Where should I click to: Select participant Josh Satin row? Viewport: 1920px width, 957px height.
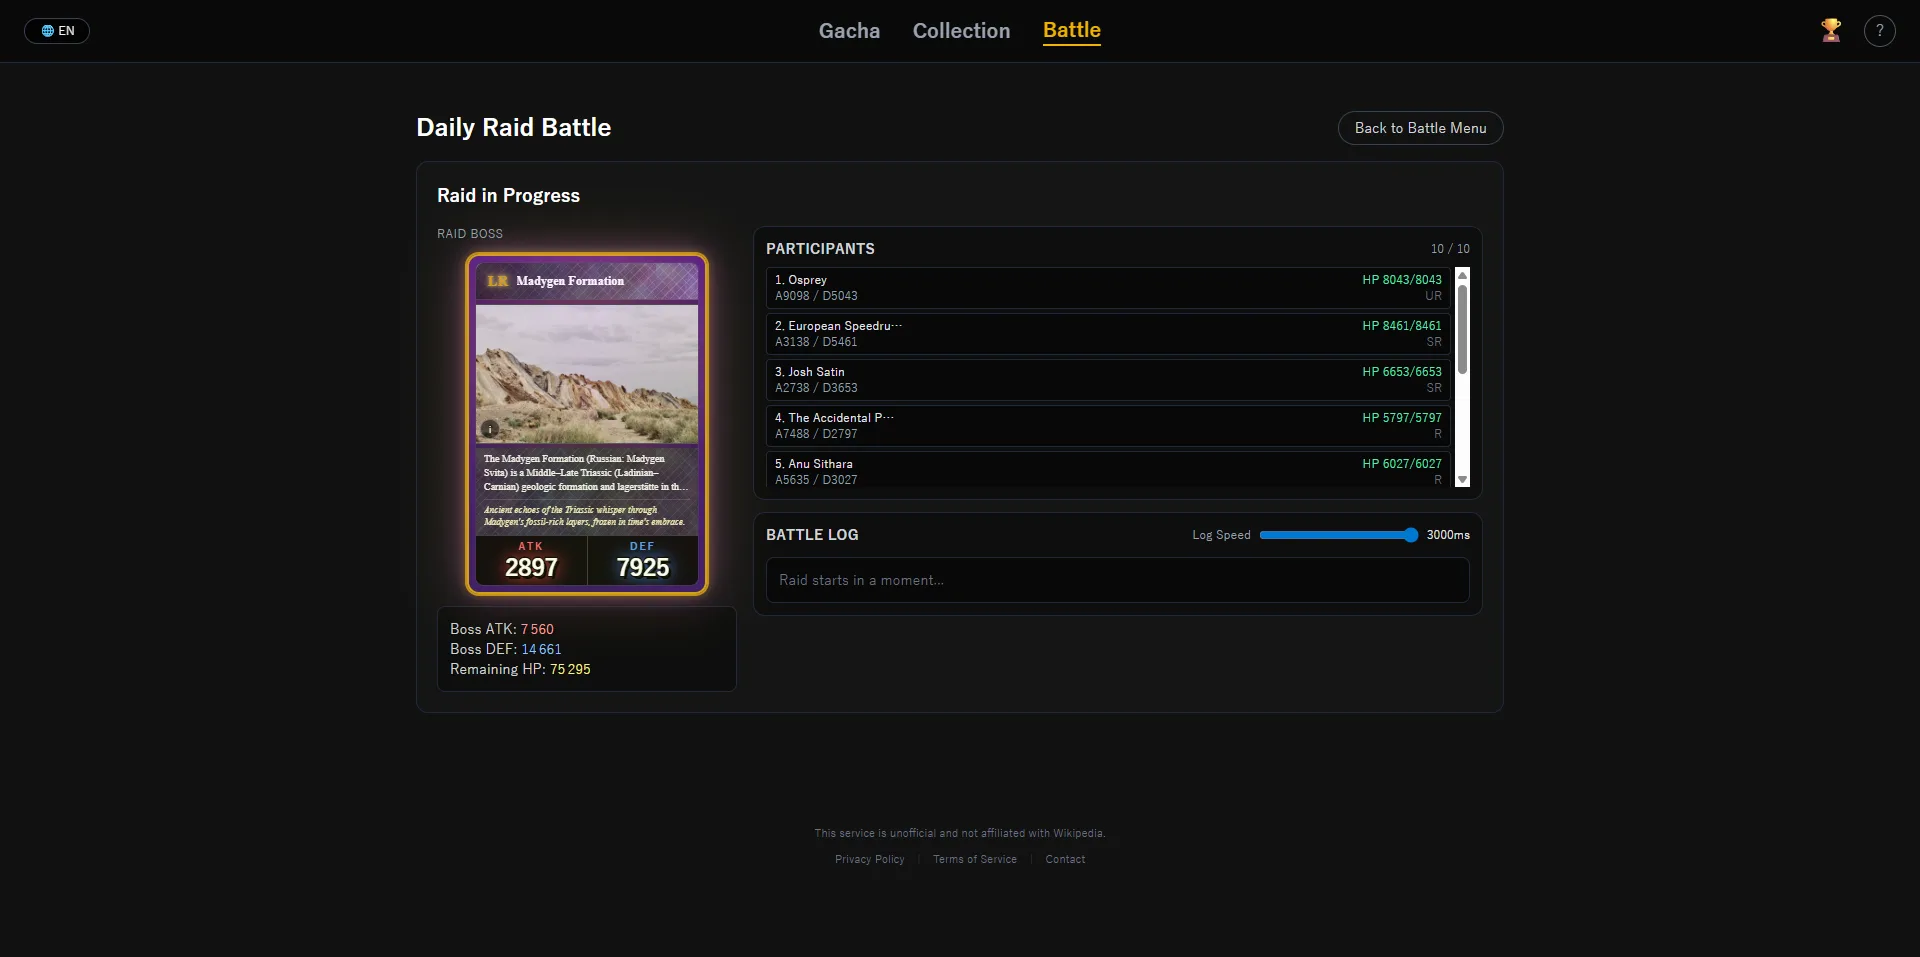pos(1107,380)
